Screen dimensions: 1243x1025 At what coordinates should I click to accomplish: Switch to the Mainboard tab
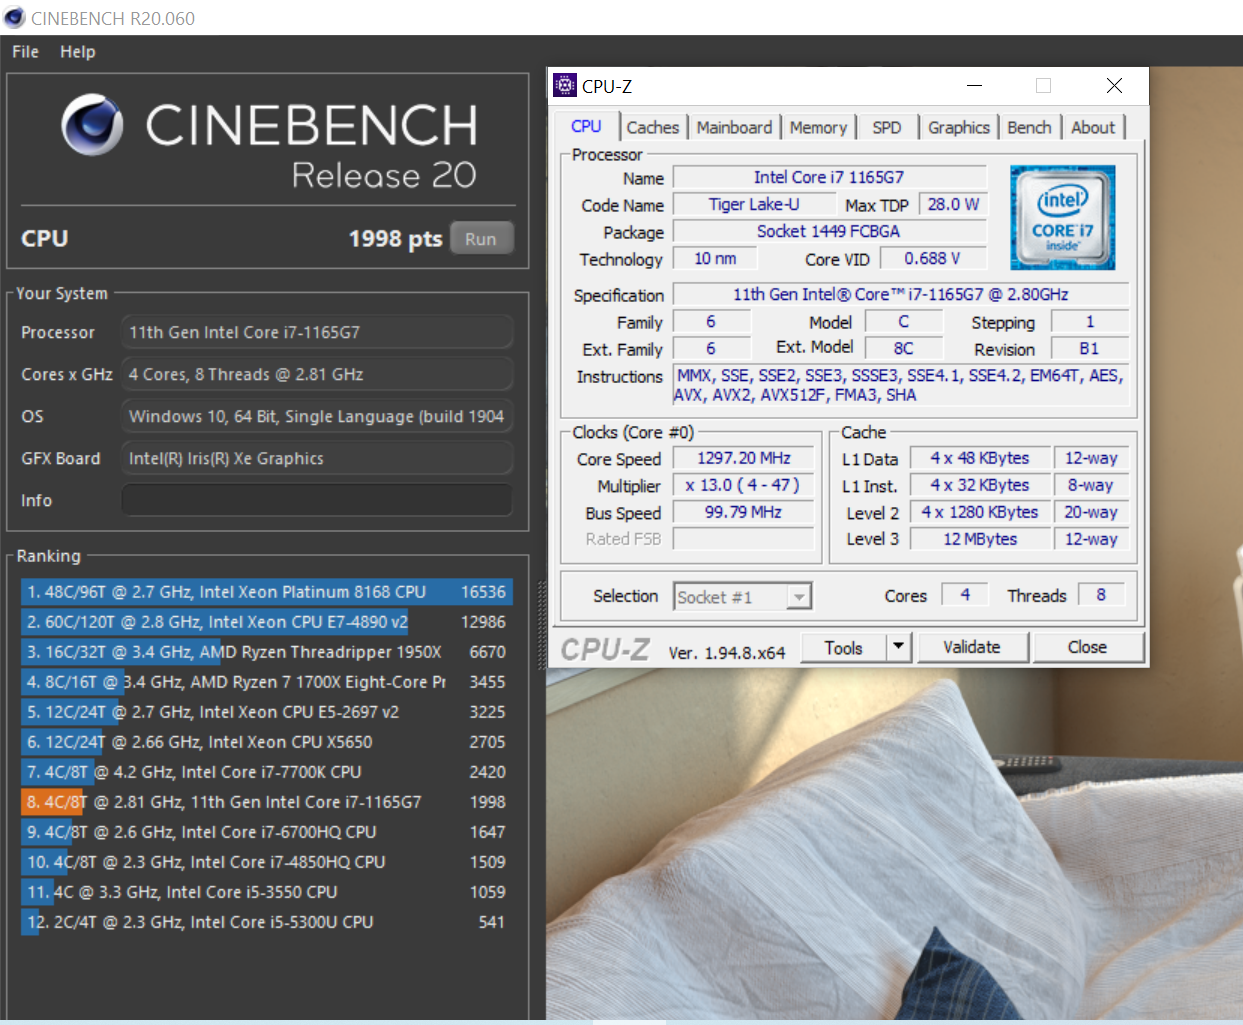coord(734,127)
